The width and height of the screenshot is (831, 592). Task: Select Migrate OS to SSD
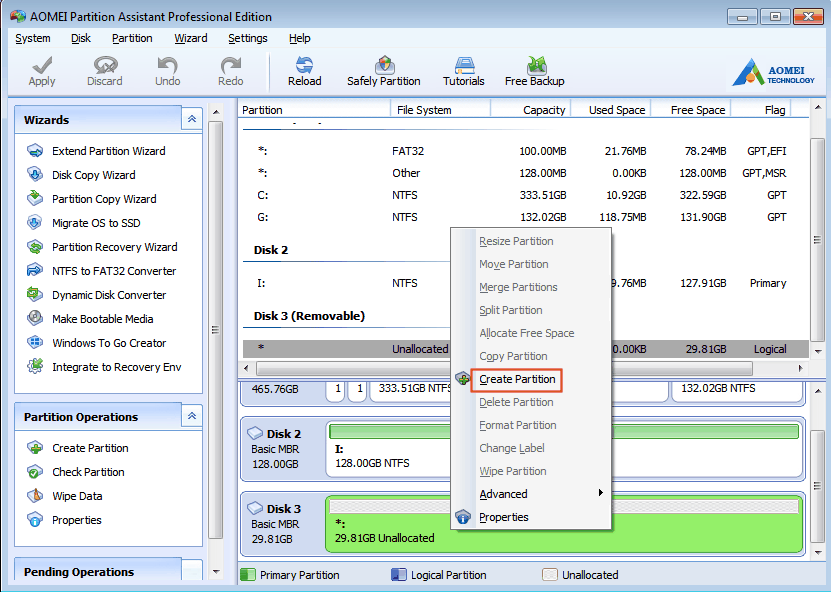(x=96, y=223)
